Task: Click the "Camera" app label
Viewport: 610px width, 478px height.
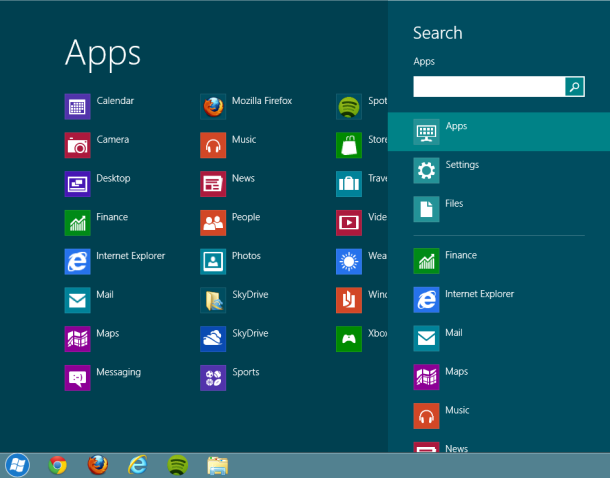Action: 112,139
